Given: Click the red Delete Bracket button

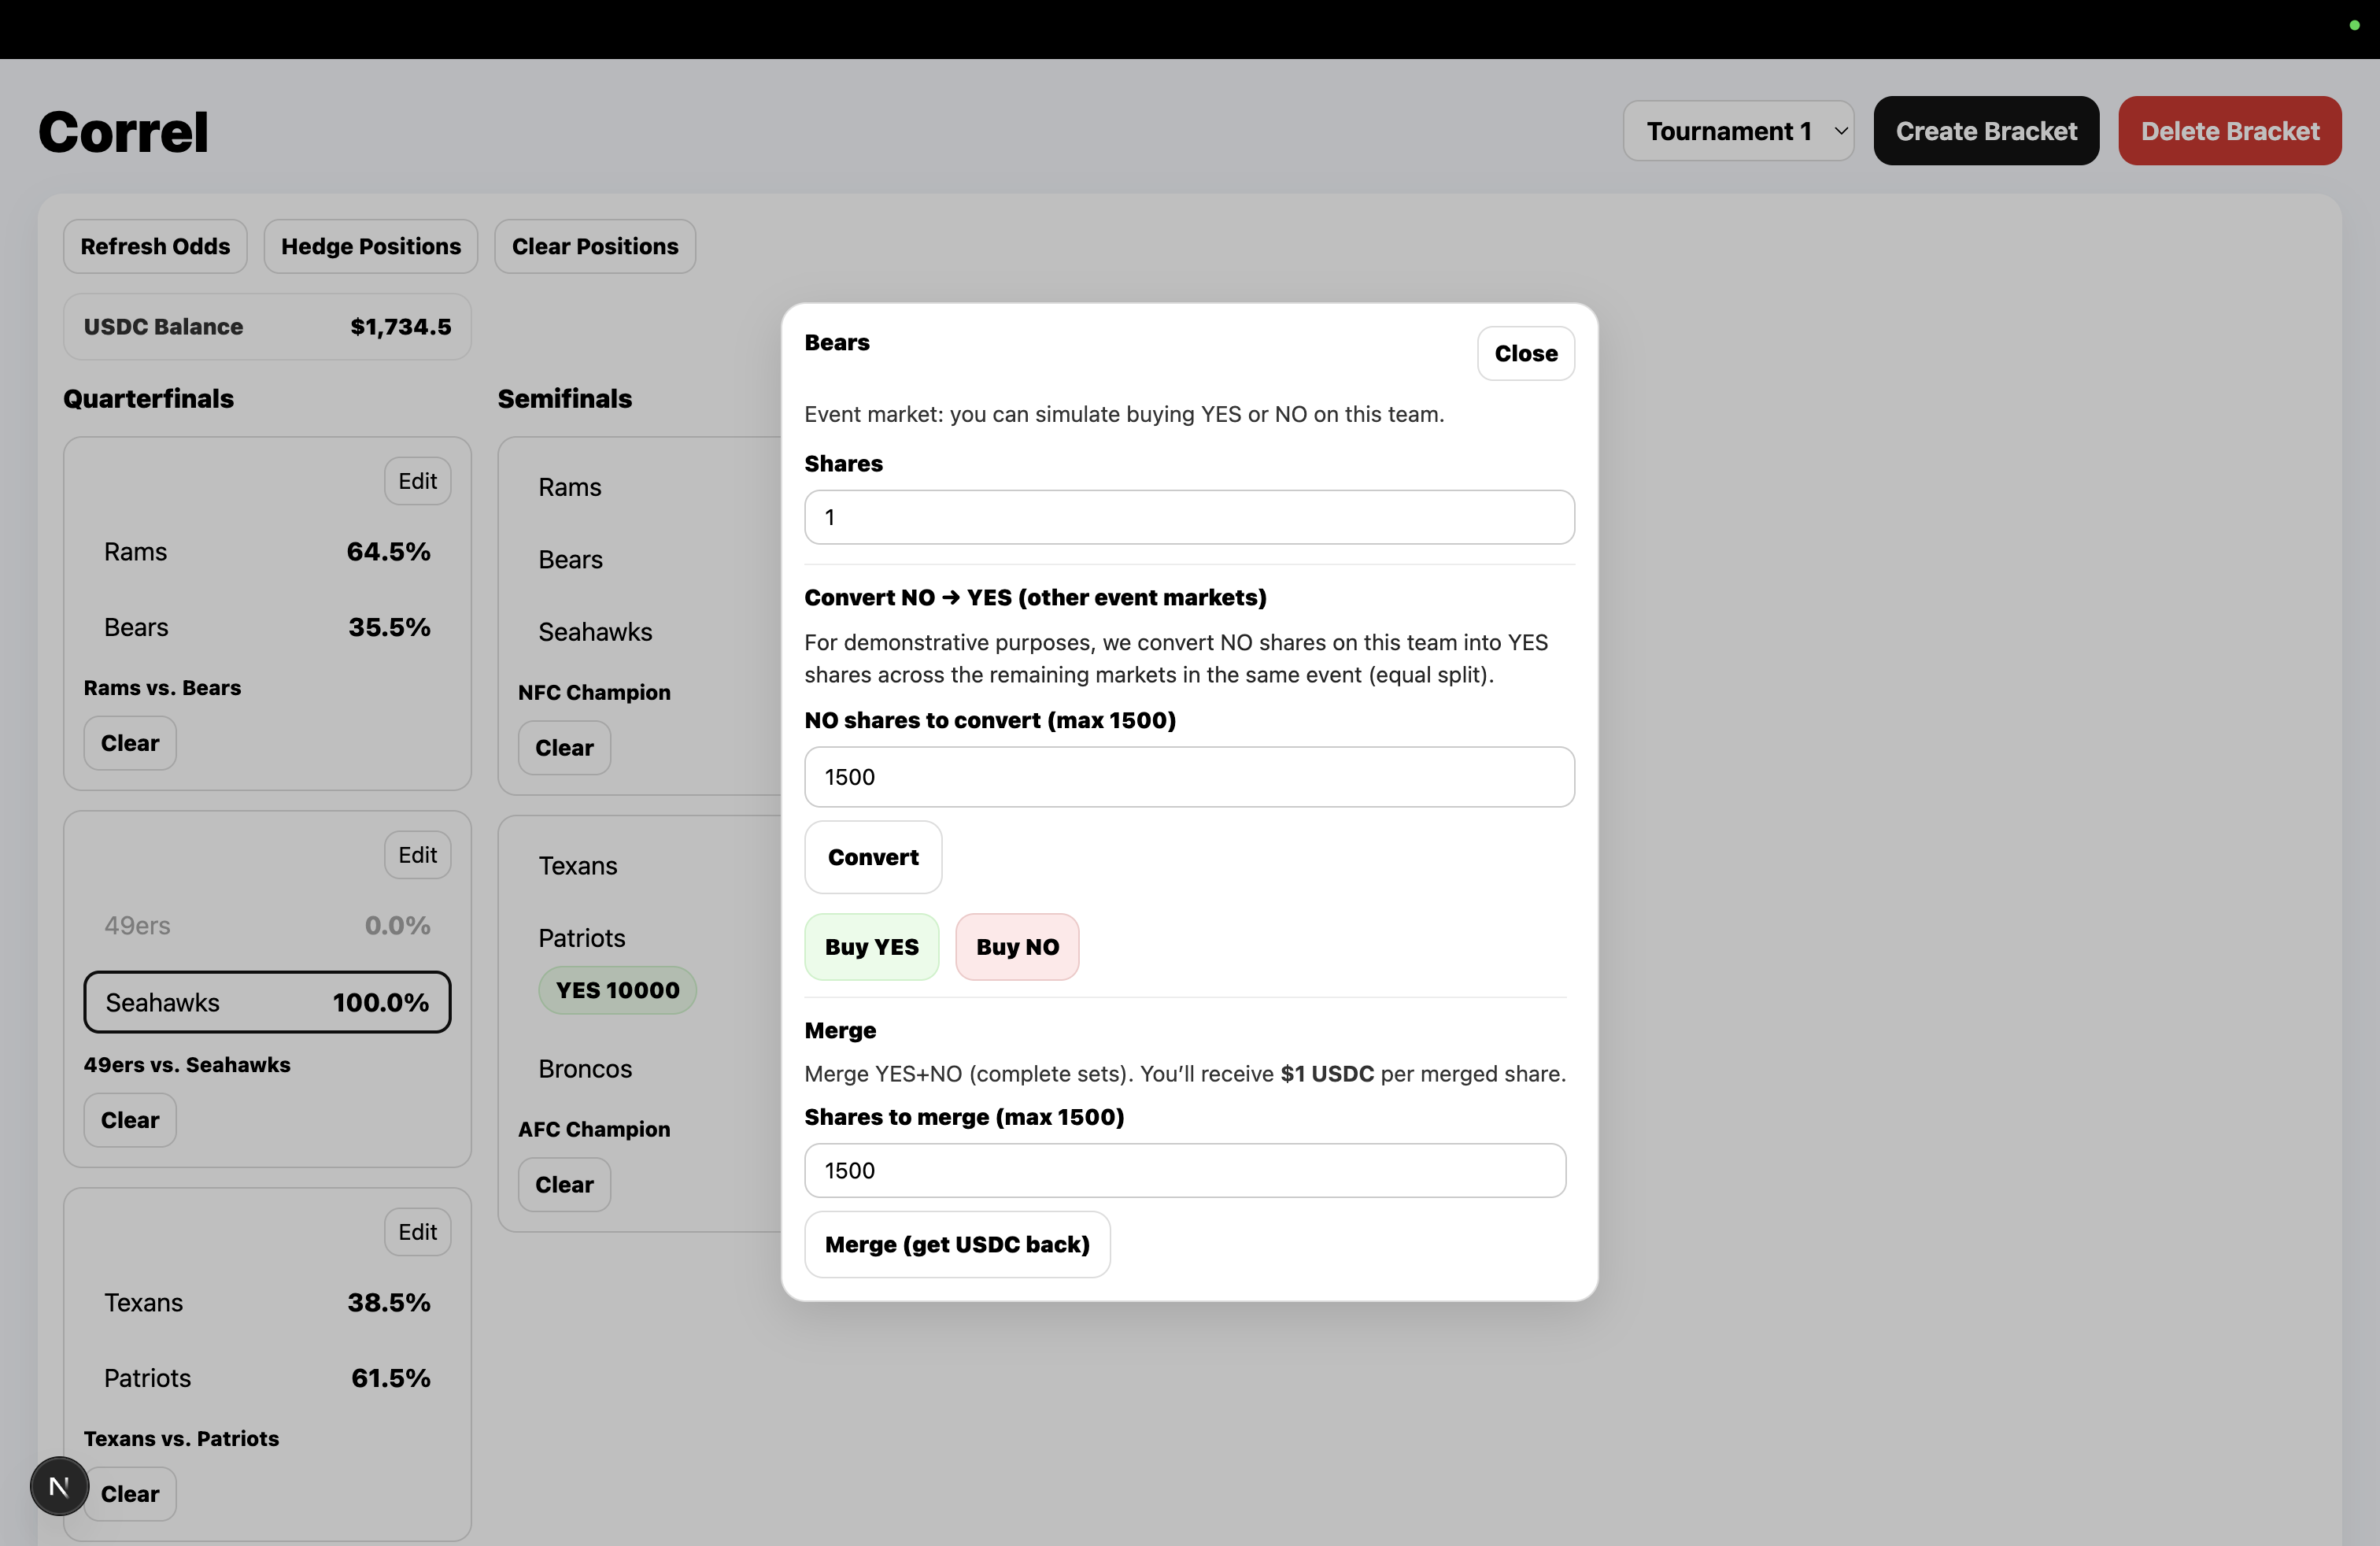Looking at the screenshot, I should (2229, 131).
